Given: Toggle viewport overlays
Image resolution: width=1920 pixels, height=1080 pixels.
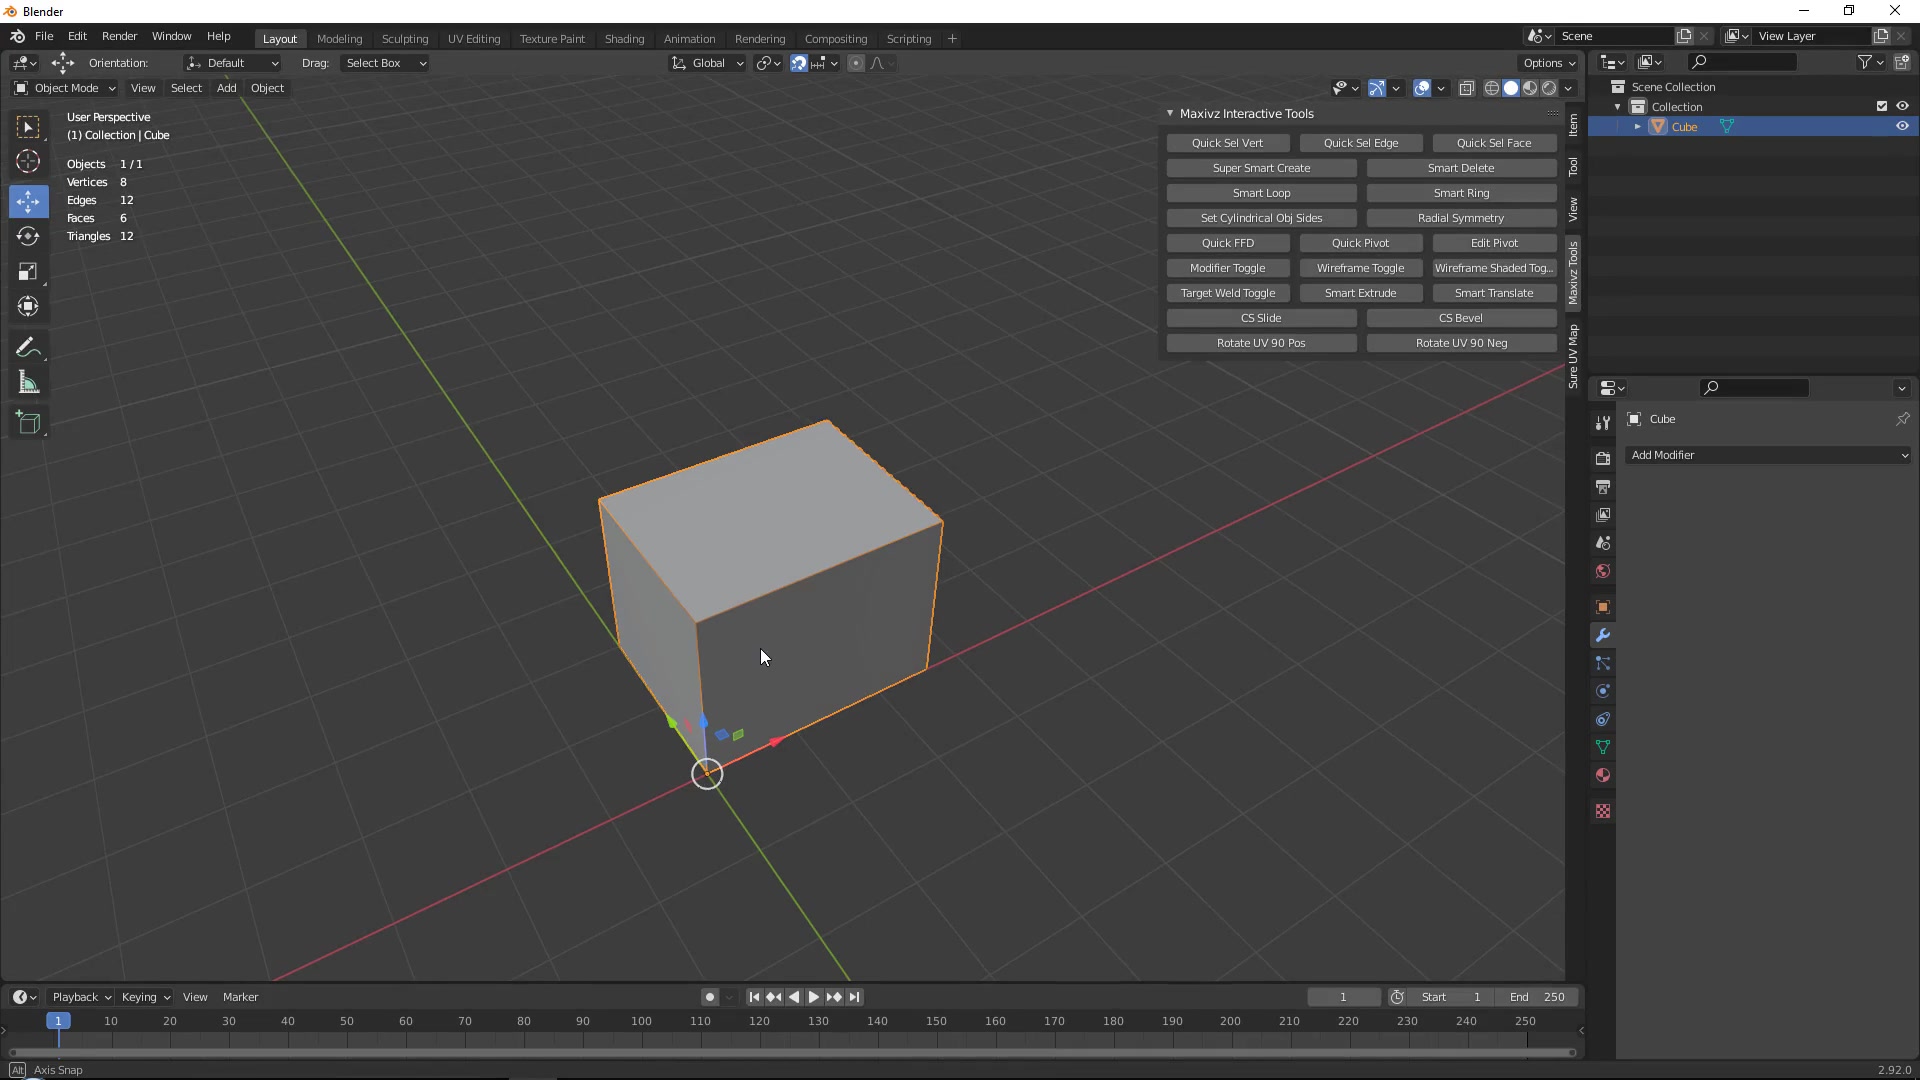Looking at the screenshot, I should [1422, 89].
